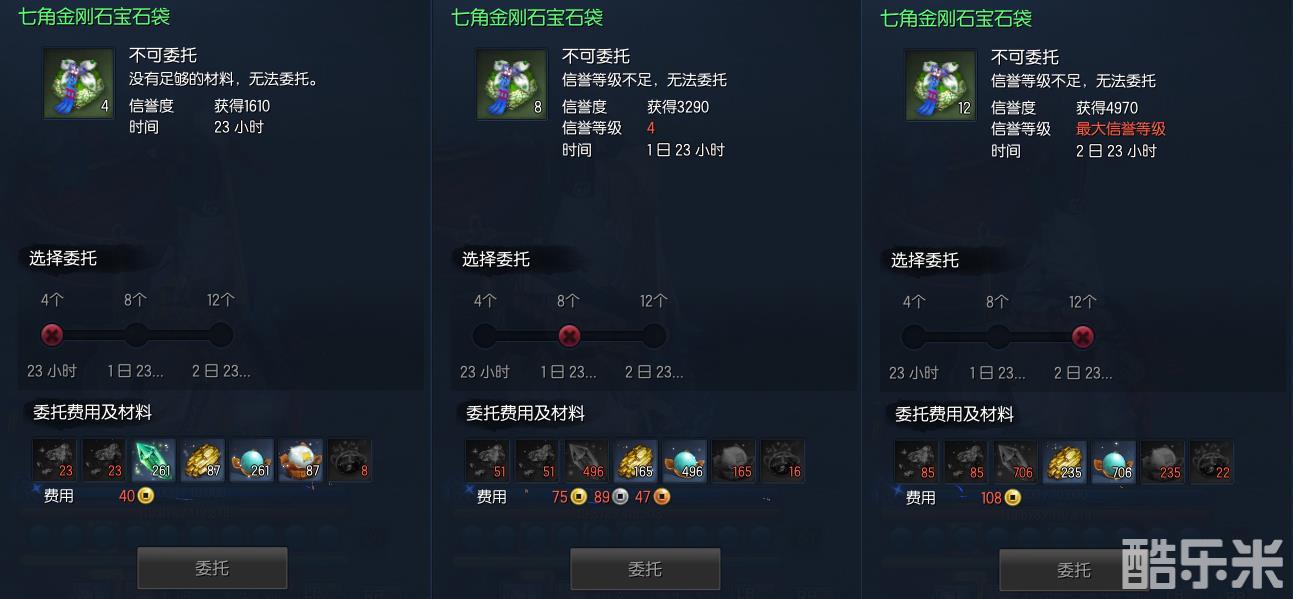
Task: Click gold ore material showing 235
Action: pos(1064,462)
